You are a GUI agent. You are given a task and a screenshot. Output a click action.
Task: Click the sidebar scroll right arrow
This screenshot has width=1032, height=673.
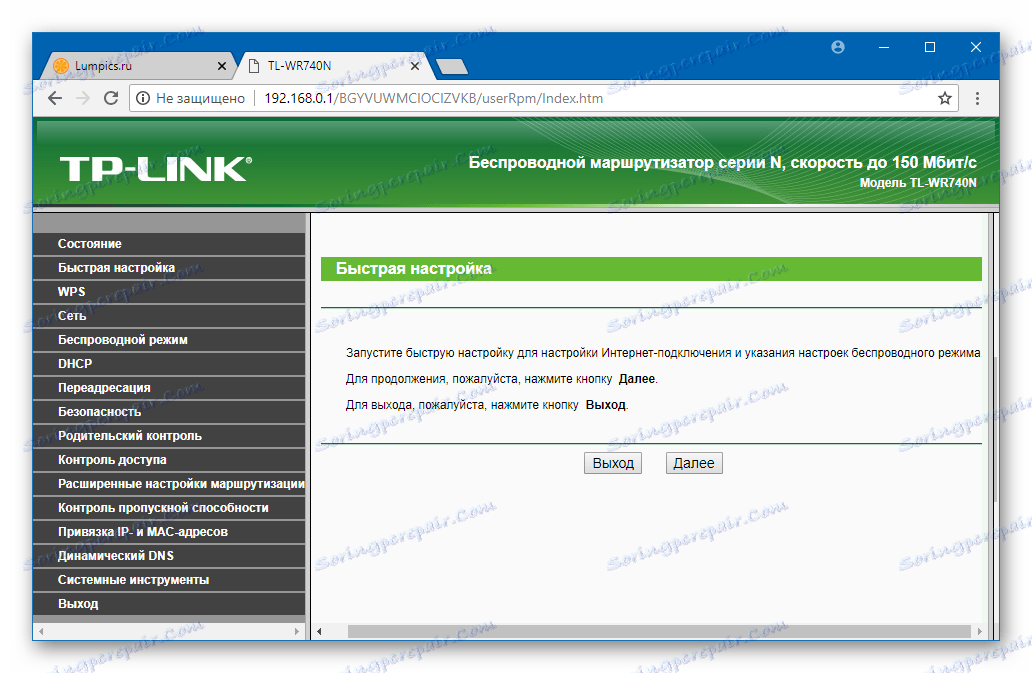pos(297,631)
